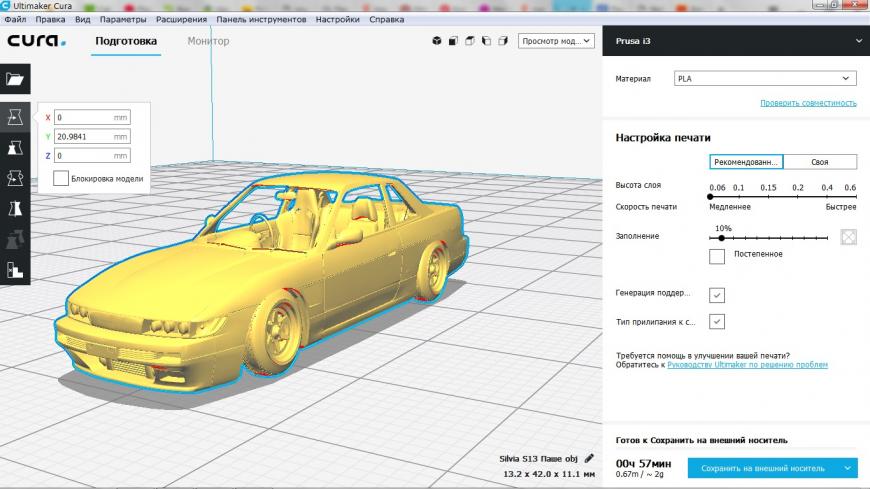Click Сохранить на внешний носитель button

tap(763, 468)
